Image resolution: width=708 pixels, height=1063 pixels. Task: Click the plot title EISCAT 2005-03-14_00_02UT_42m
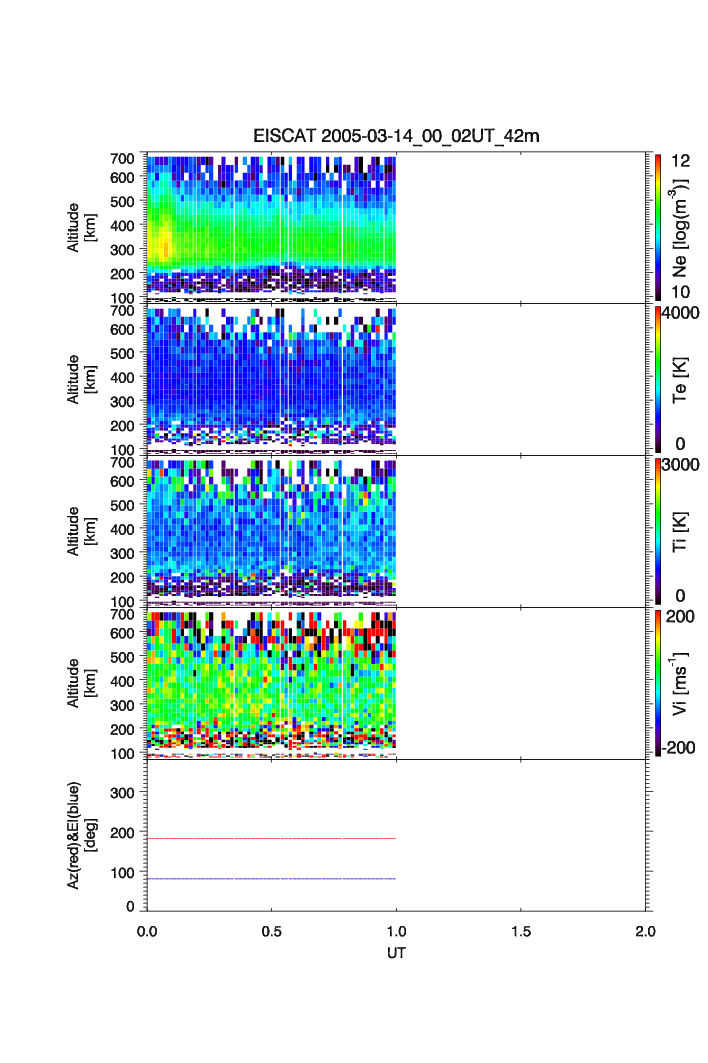[396, 136]
